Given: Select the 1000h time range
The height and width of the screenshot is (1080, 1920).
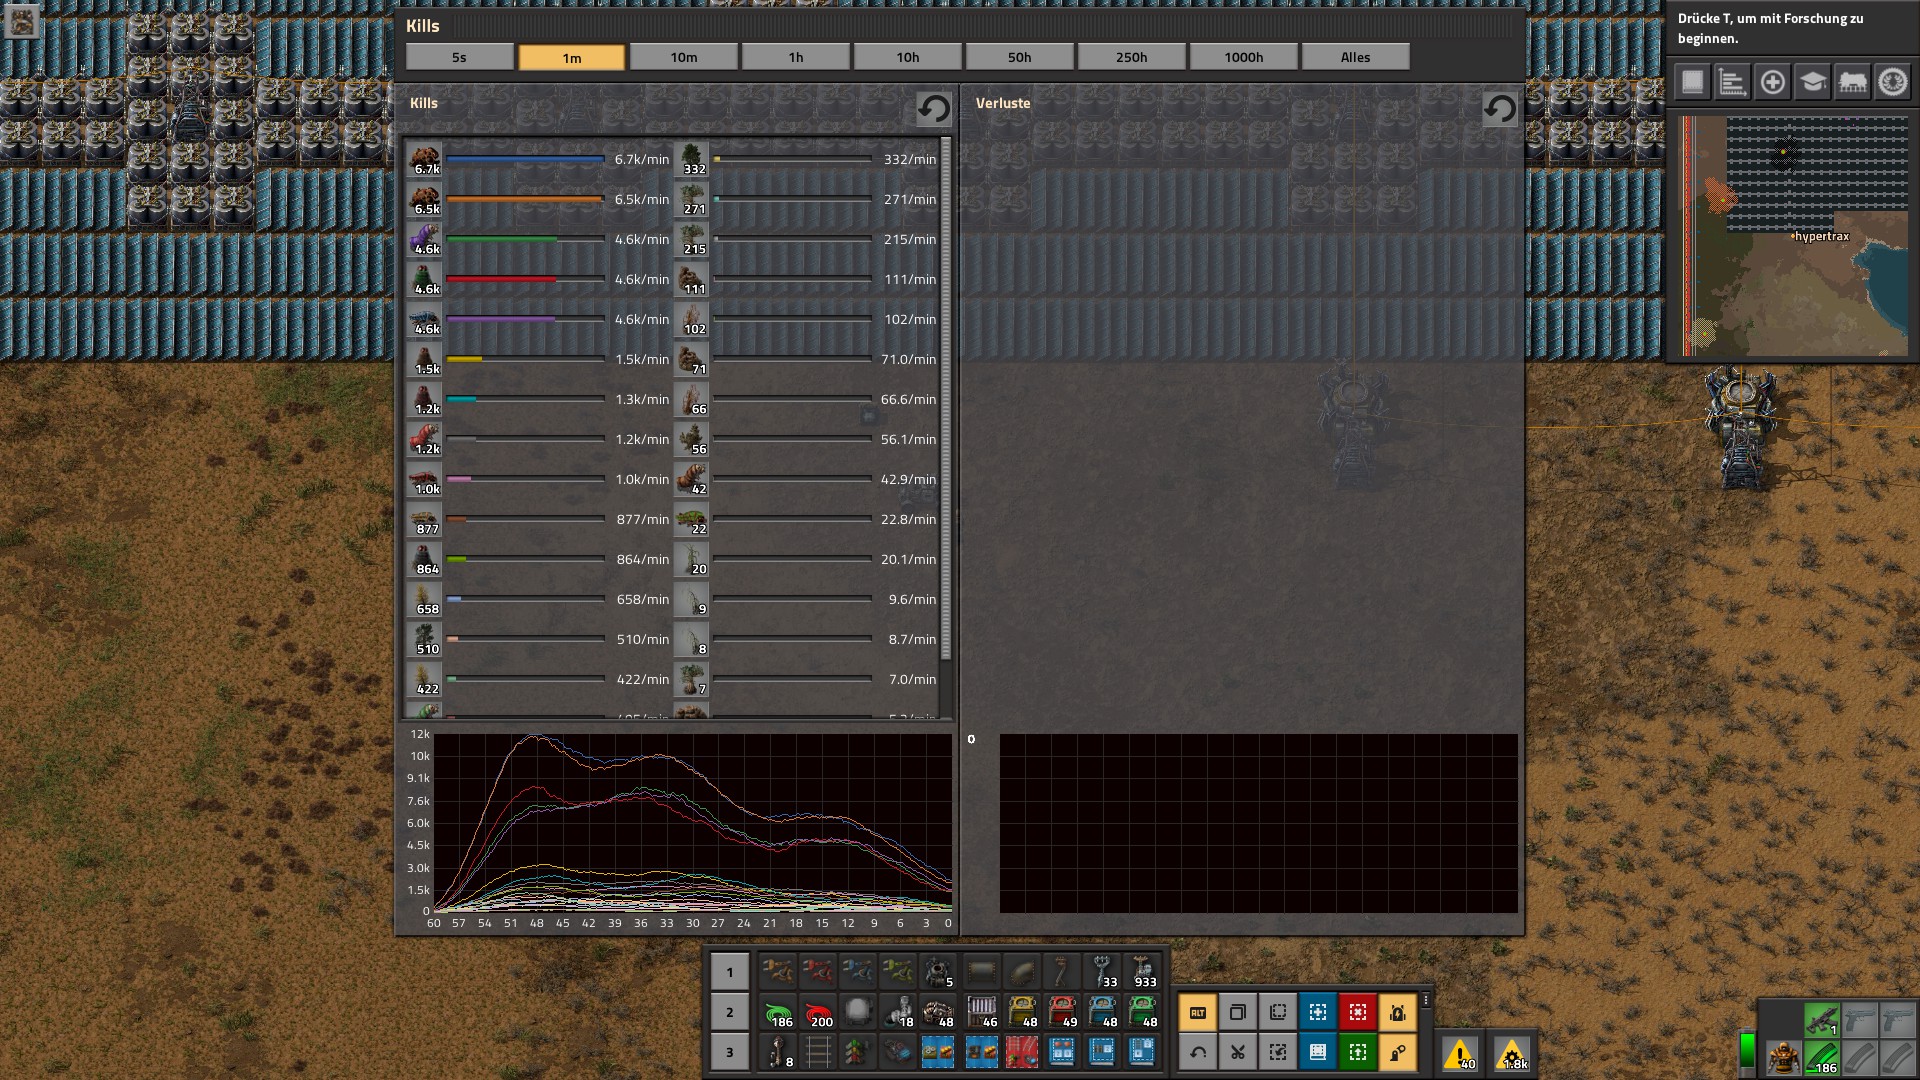Looking at the screenshot, I should click(x=1243, y=57).
